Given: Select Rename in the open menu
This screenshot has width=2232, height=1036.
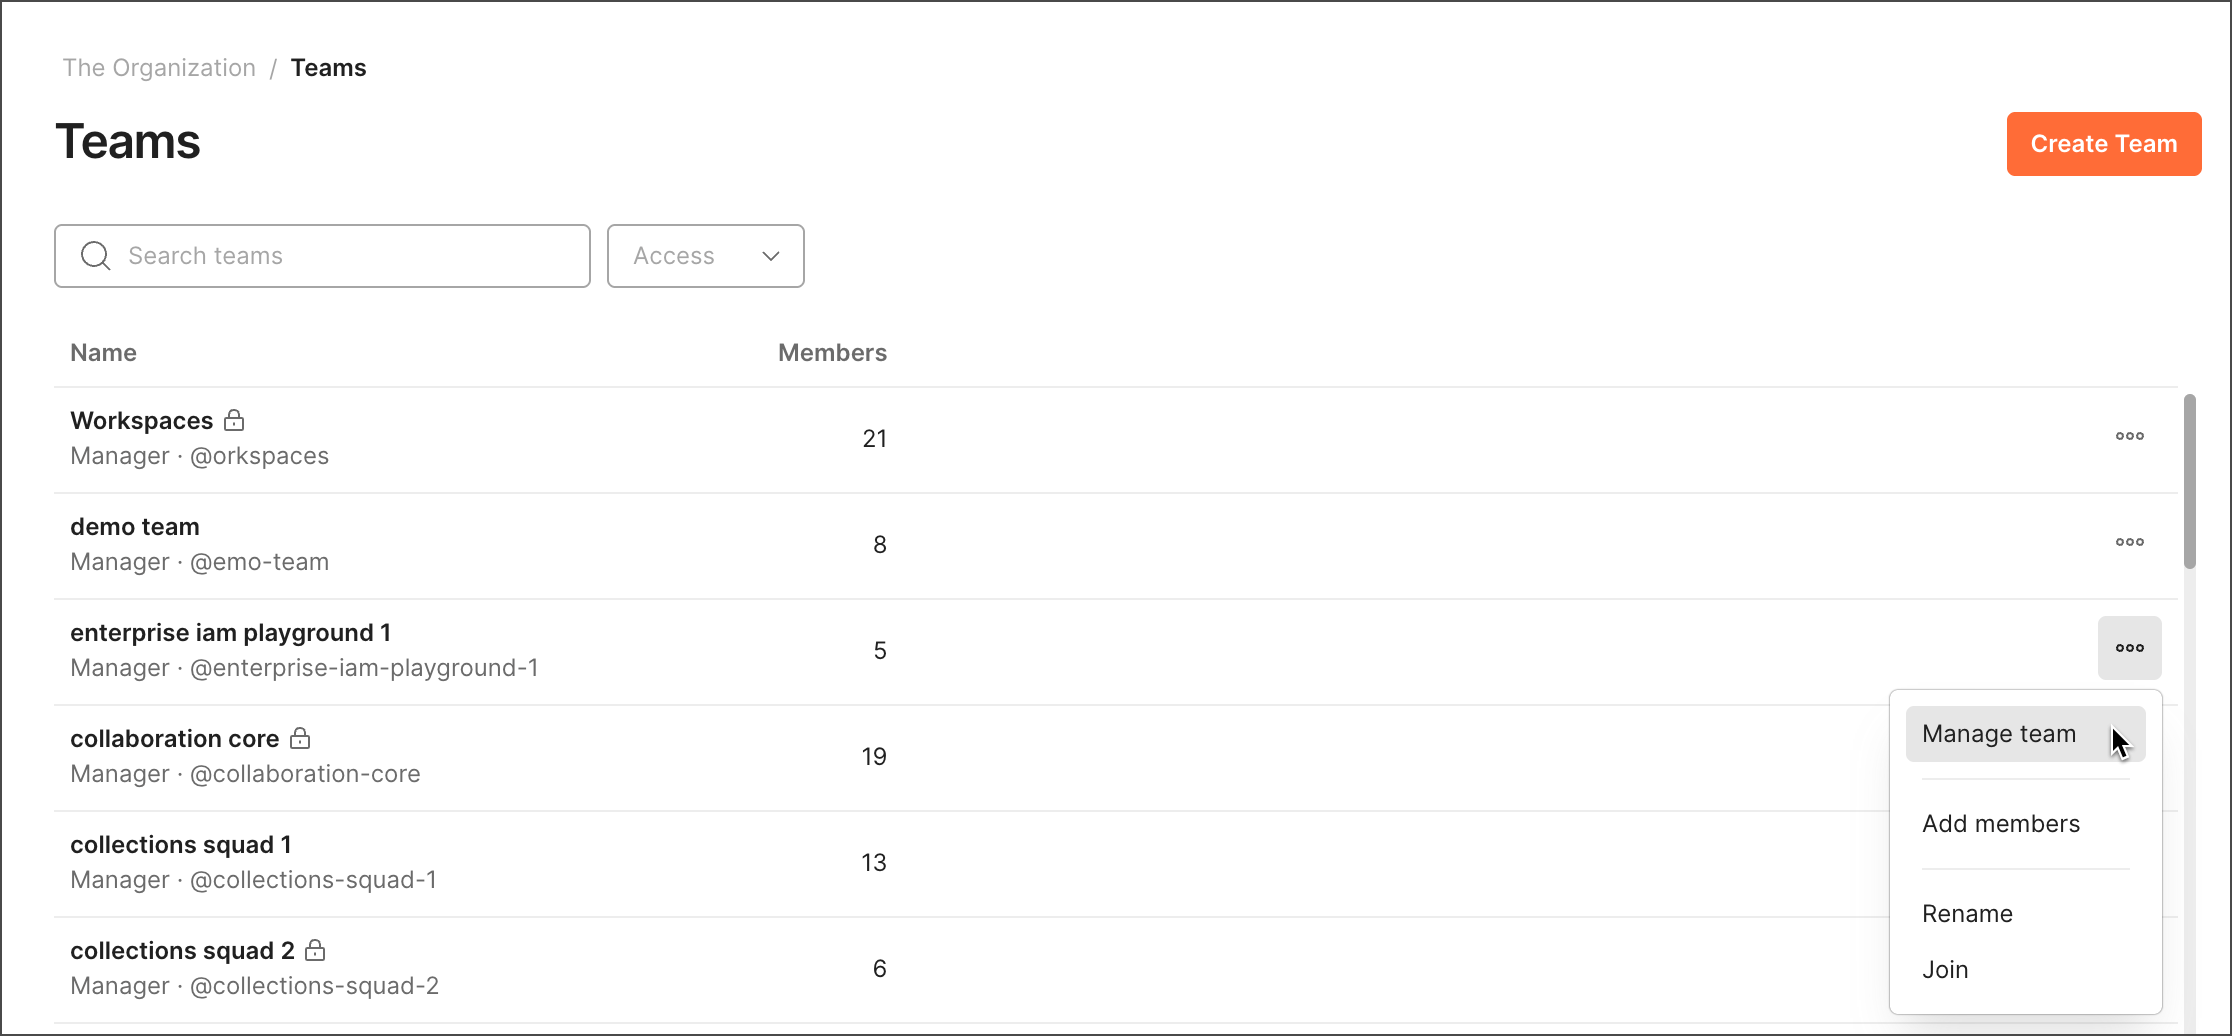Looking at the screenshot, I should coord(1967,913).
